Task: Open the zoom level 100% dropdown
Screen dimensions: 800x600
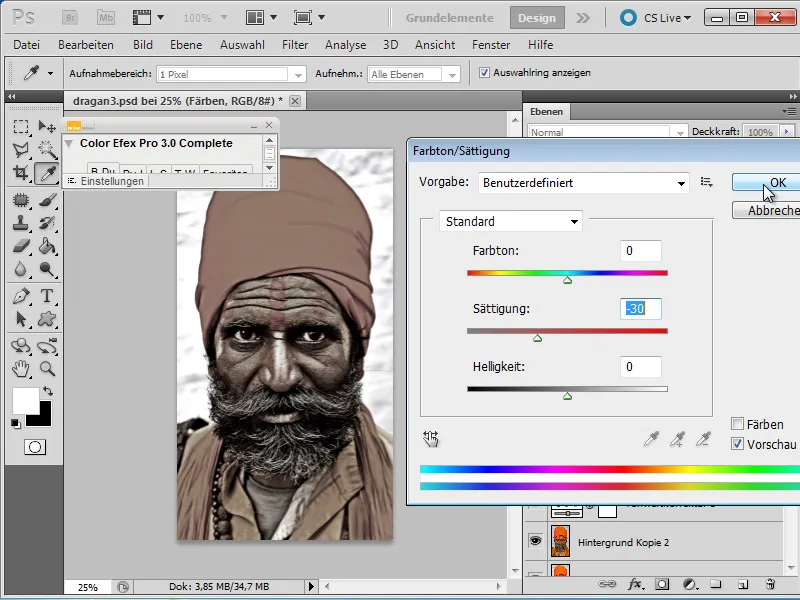Action: 223,17
